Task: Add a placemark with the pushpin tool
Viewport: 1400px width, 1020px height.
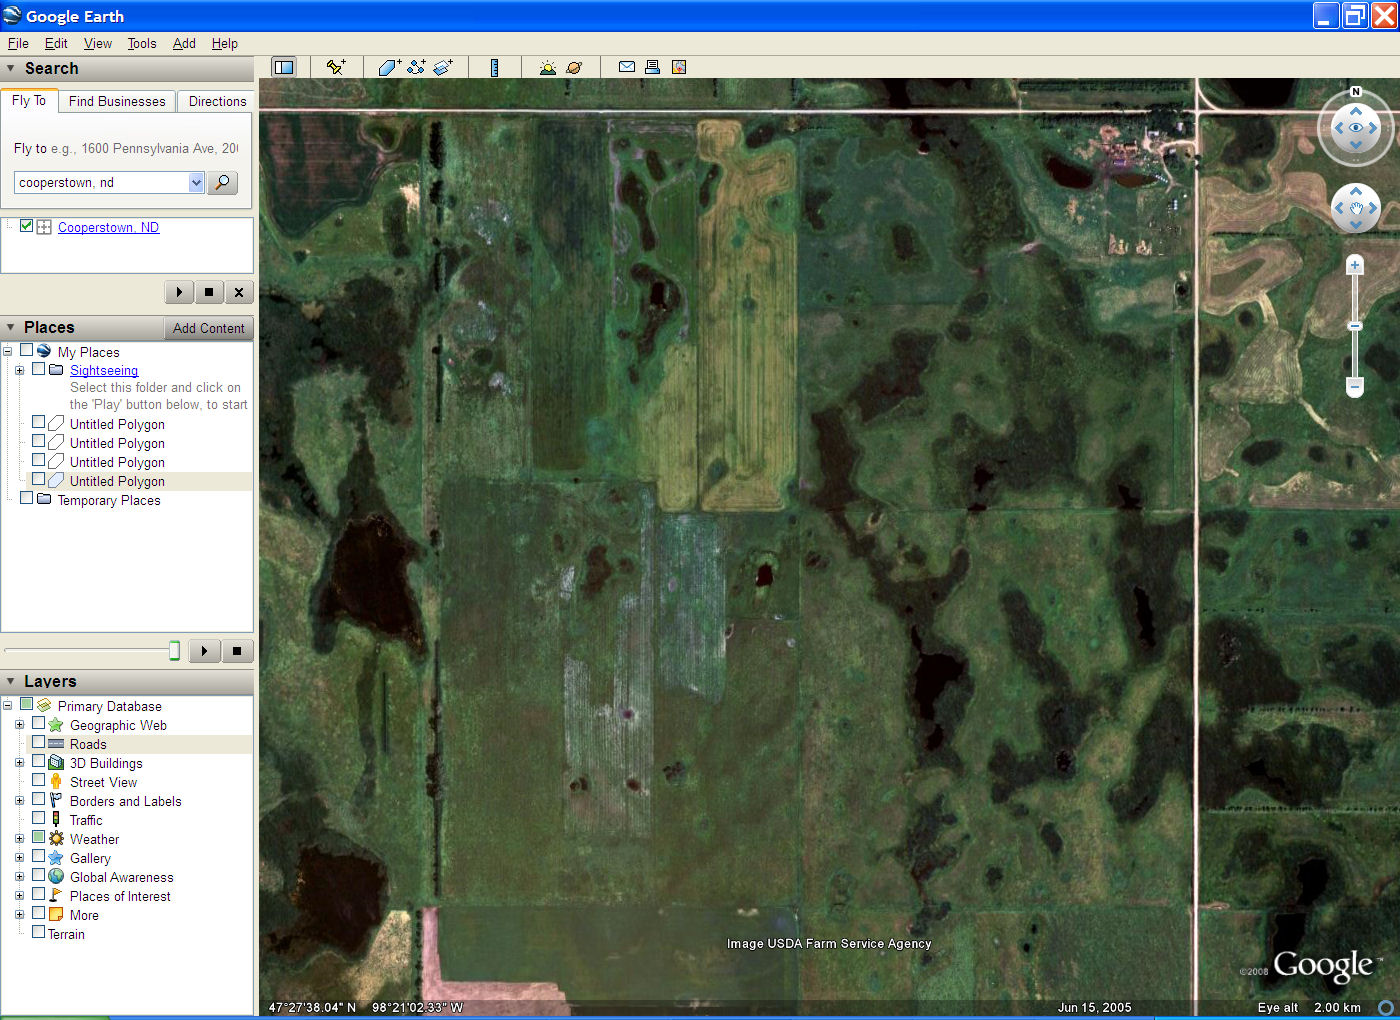Action: pyautogui.click(x=336, y=67)
